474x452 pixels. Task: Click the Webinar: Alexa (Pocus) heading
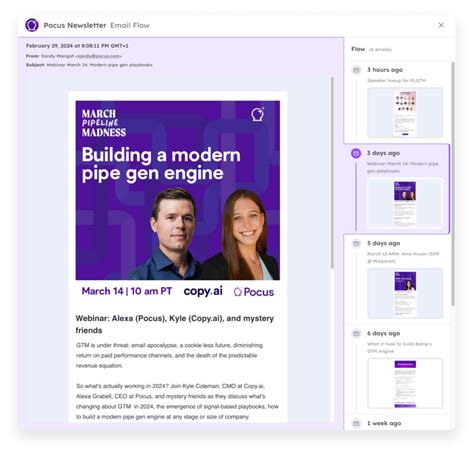click(175, 324)
